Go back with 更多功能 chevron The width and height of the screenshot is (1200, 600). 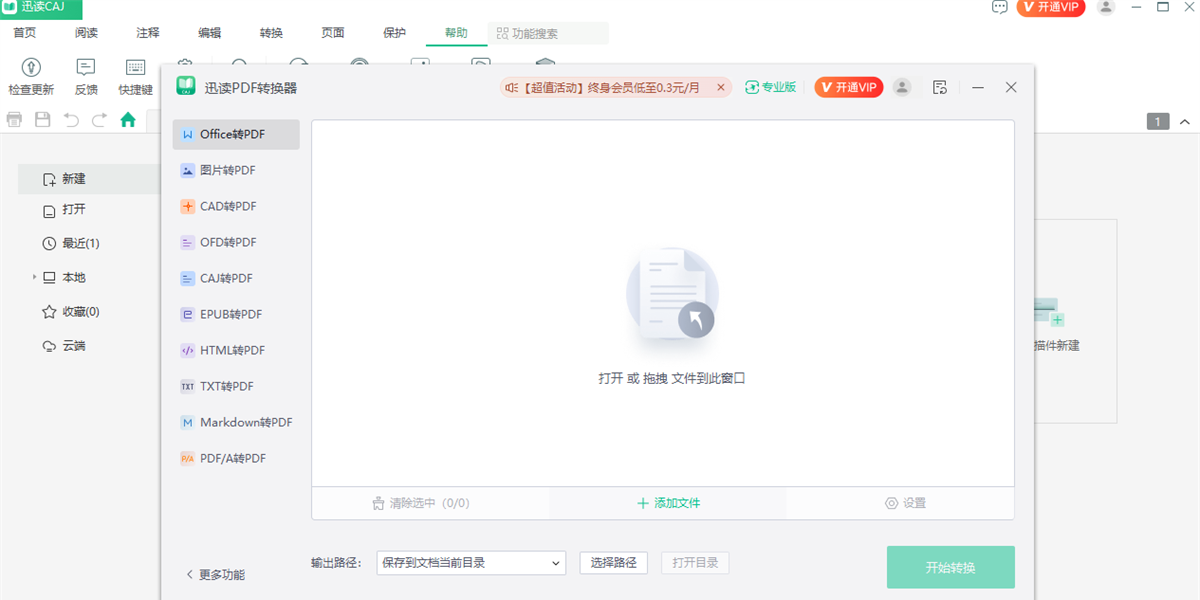pyautogui.click(x=190, y=575)
